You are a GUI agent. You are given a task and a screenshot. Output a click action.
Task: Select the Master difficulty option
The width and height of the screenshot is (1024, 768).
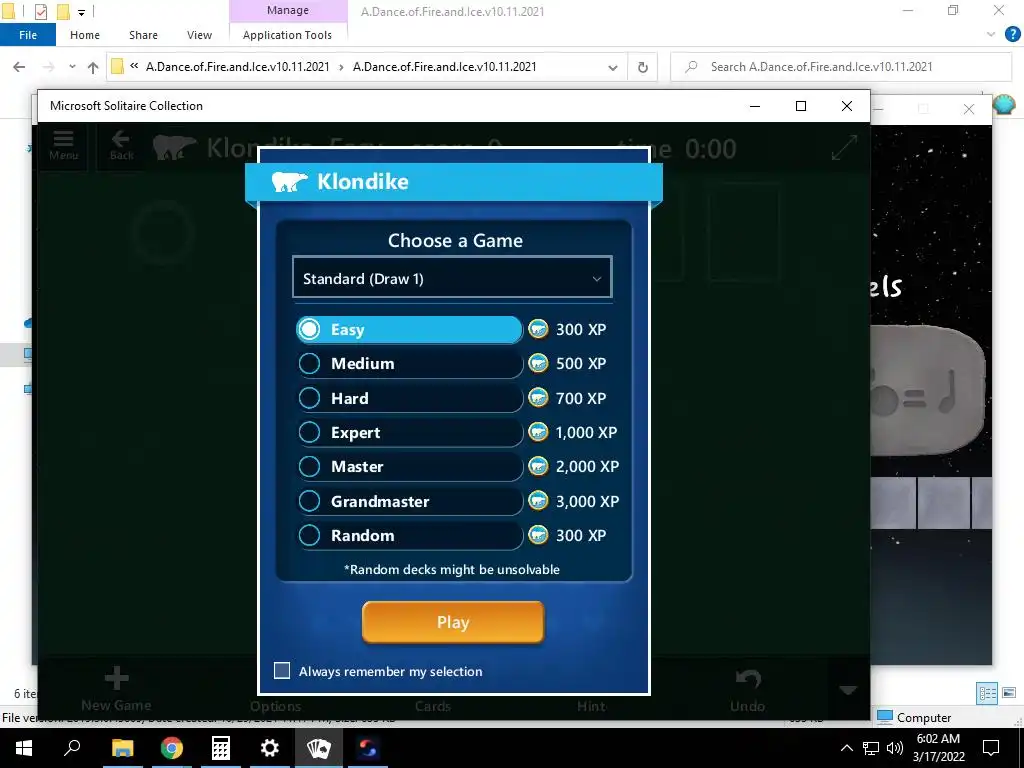click(x=409, y=466)
